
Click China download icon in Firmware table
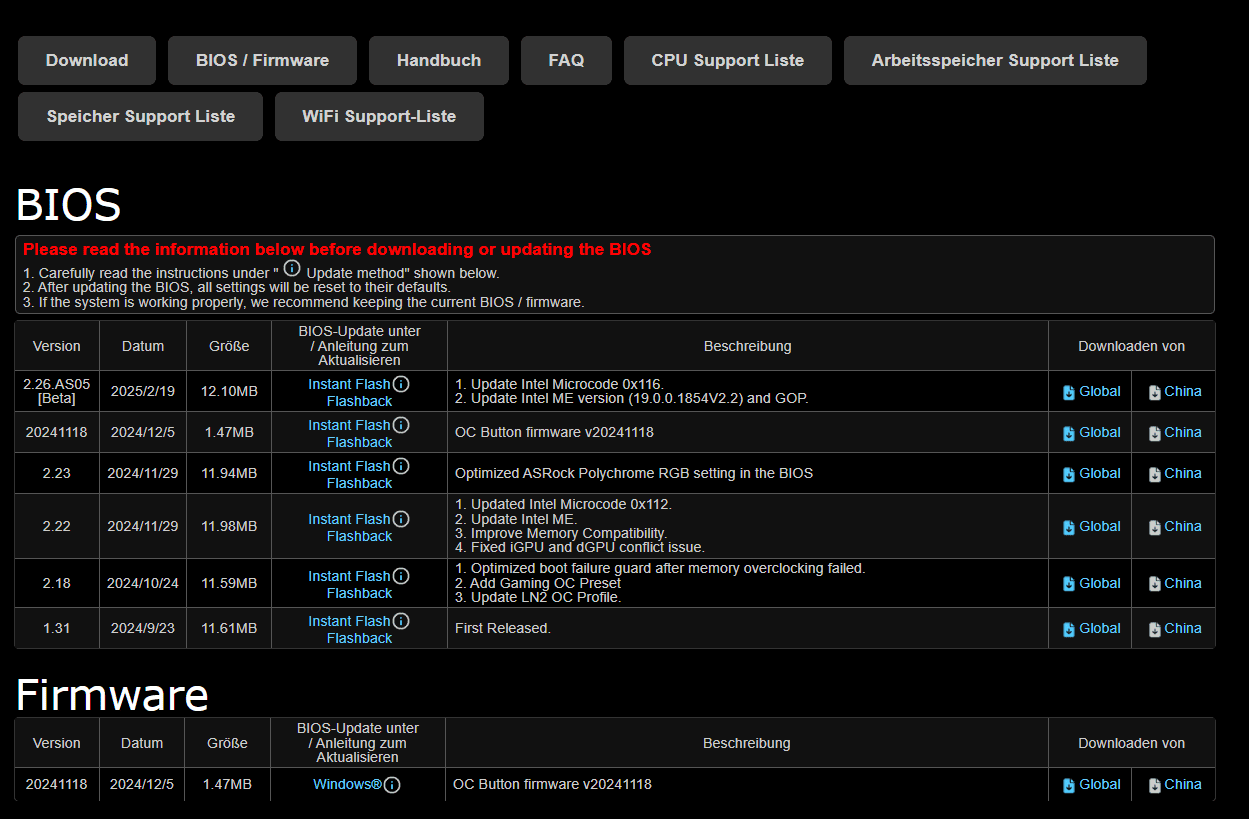[x=1155, y=785]
